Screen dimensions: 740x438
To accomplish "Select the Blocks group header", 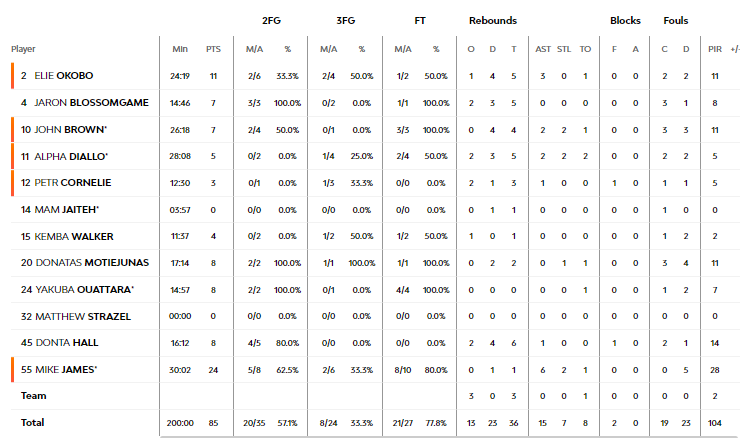I will click(x=625, y=20).
